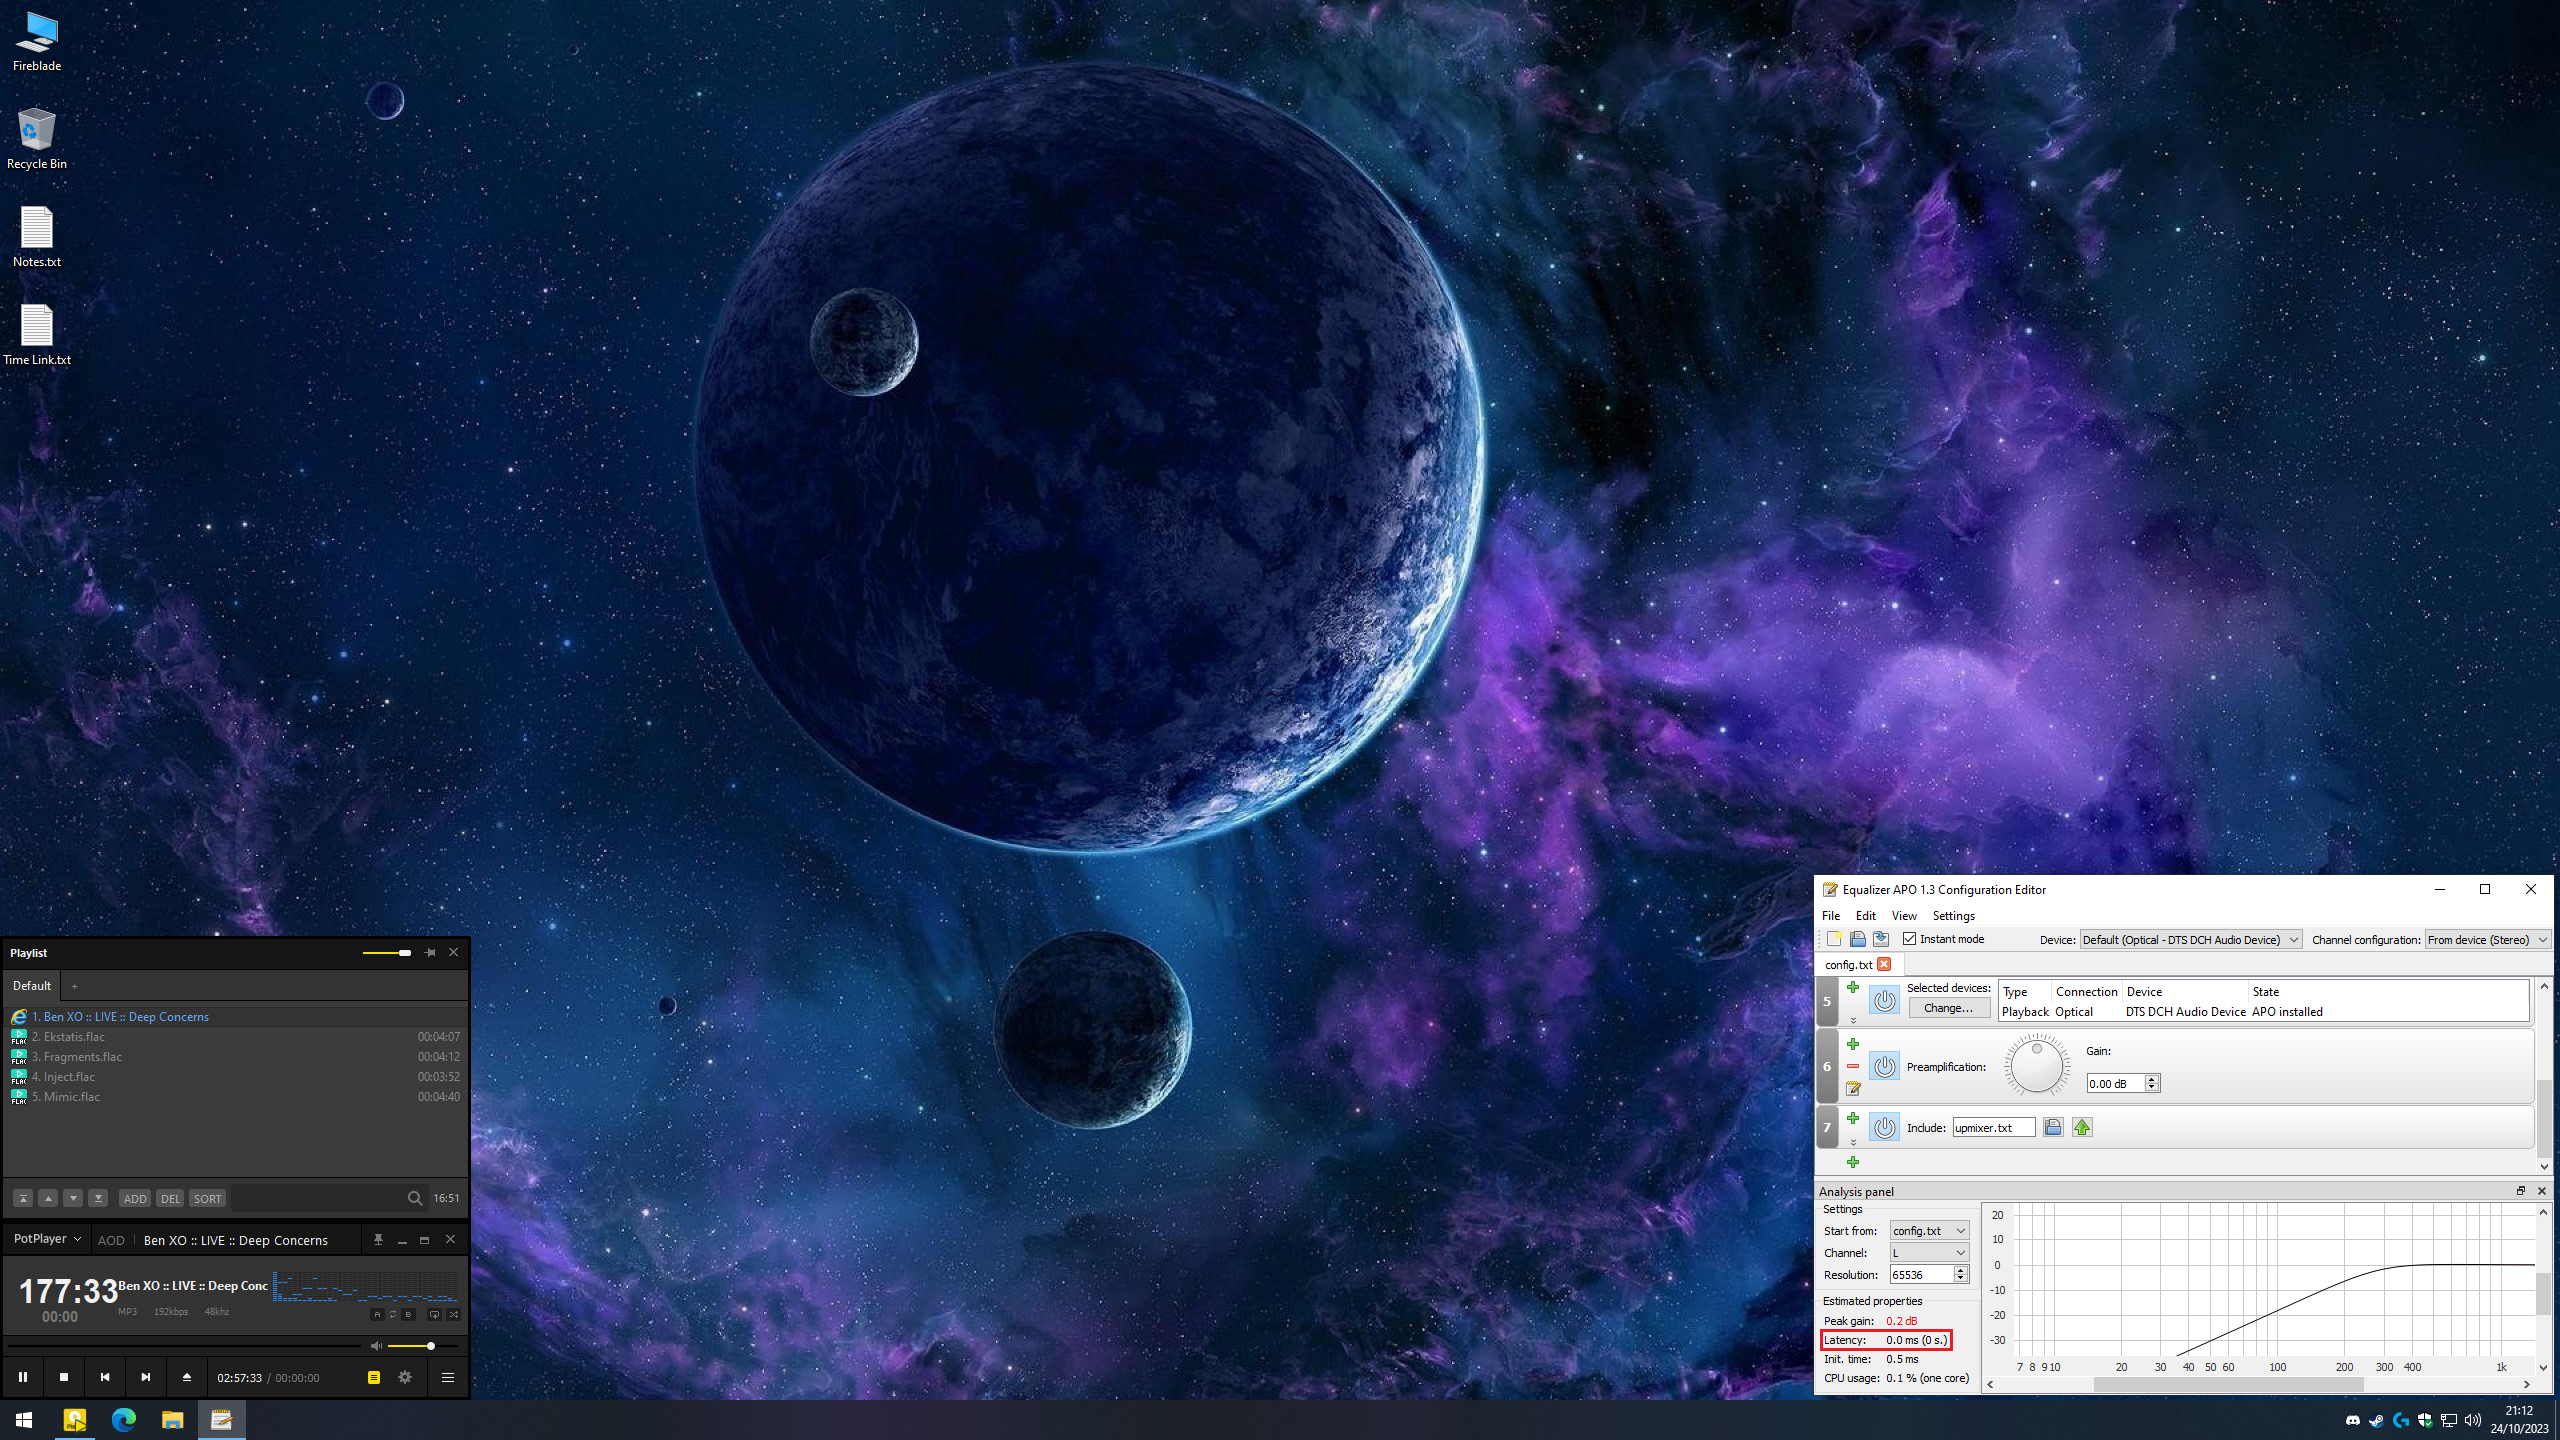The width and height of the screenshot is (2560, 1440).
Task: Create a new config file in Equalizer APO
Action: tap(1834, 939)
